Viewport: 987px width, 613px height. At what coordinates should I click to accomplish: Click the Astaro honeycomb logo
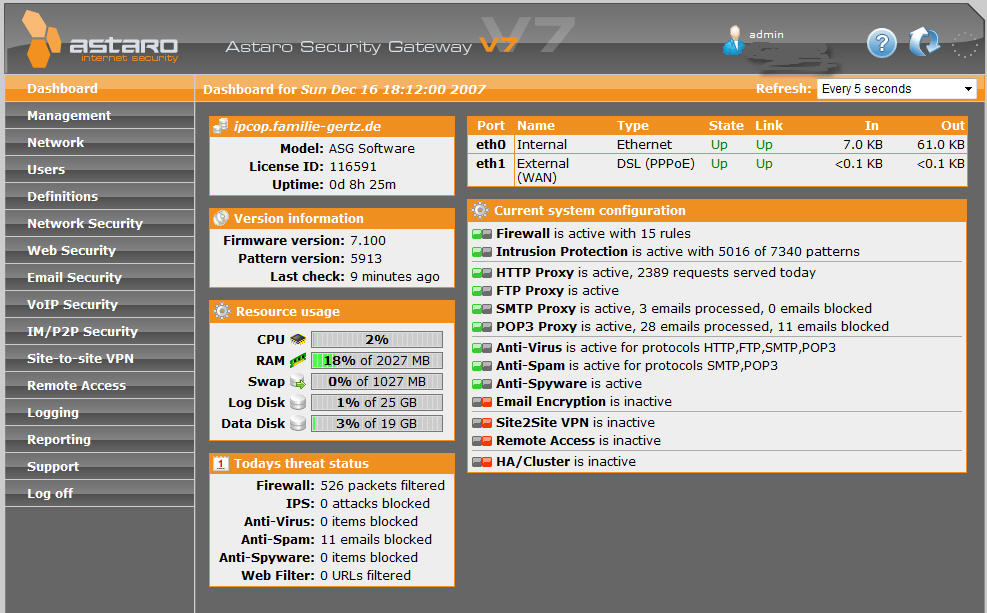(x=42, y=38)
